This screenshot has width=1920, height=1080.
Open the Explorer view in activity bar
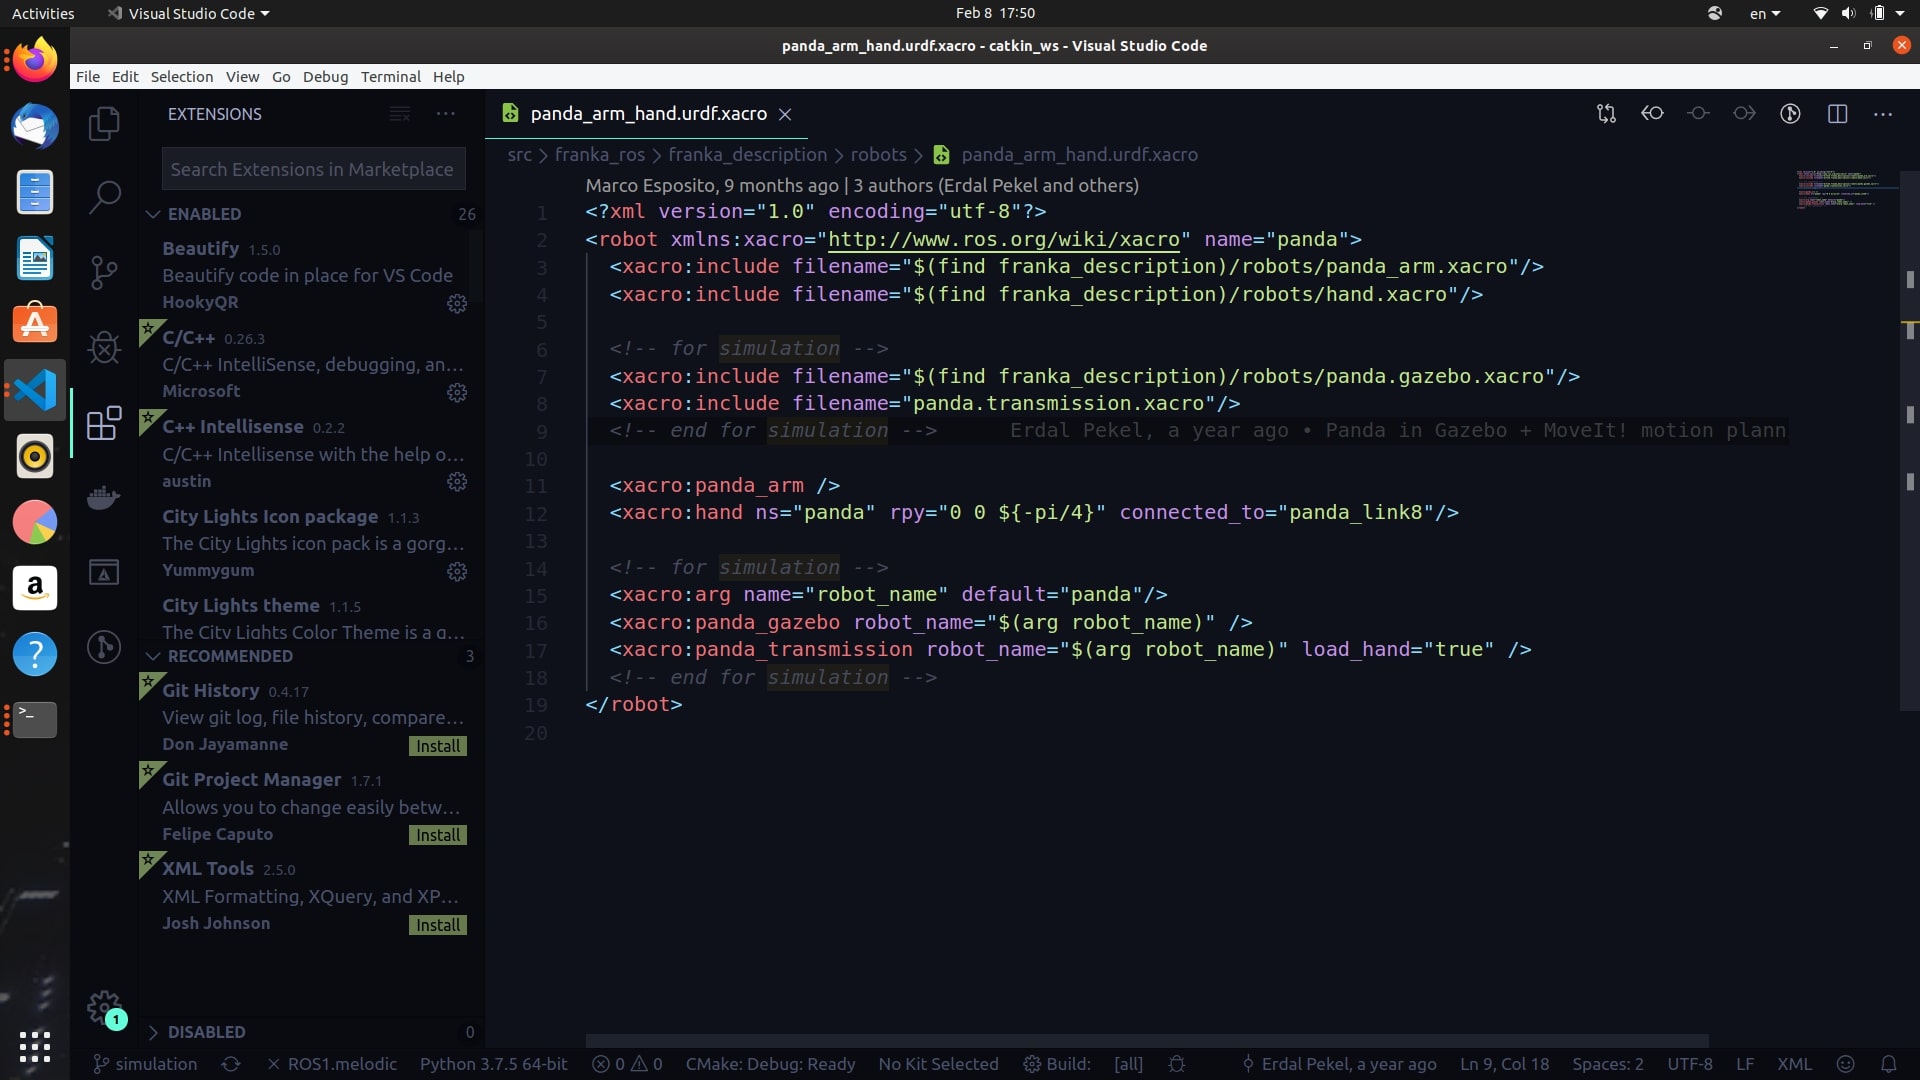[x=104, y=124]
